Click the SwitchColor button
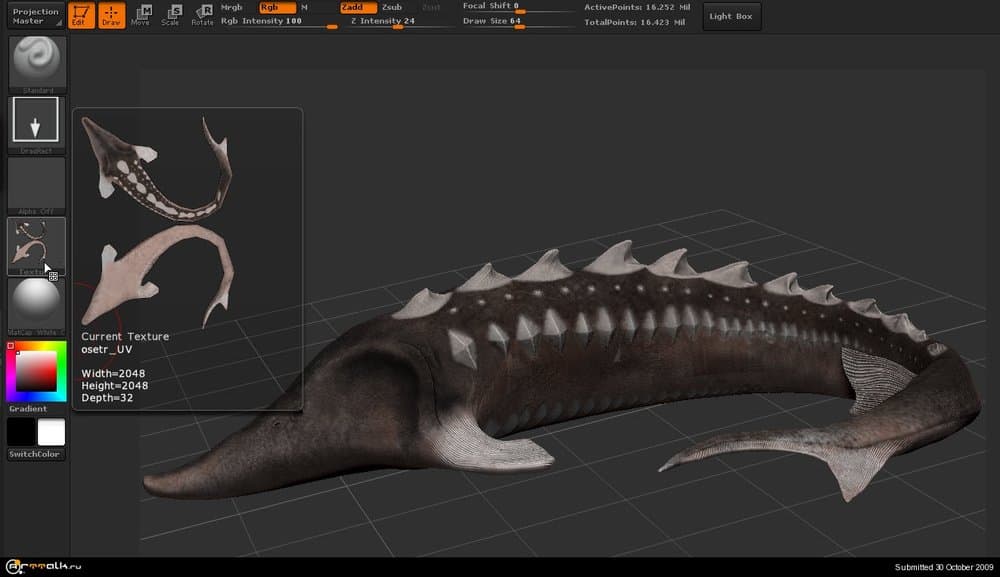The image size is (1000, 577). (34, 454)
